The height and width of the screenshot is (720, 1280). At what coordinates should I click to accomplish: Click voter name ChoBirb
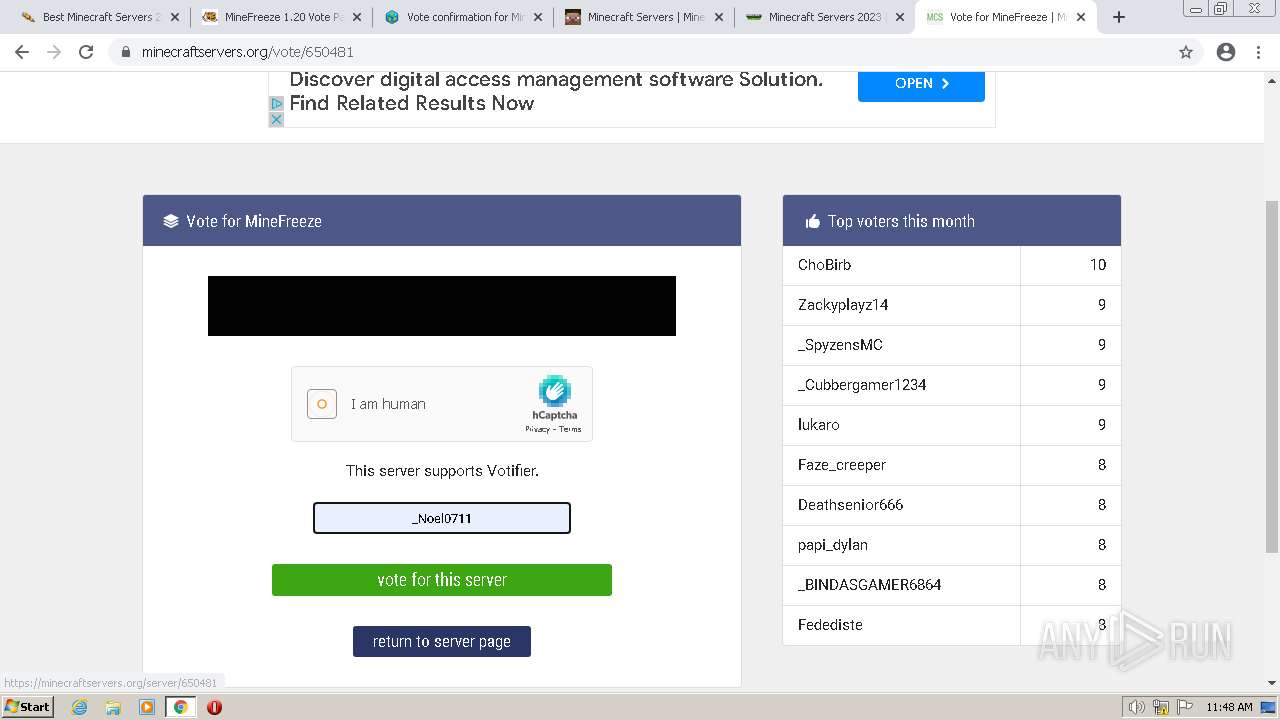point(824,265)
